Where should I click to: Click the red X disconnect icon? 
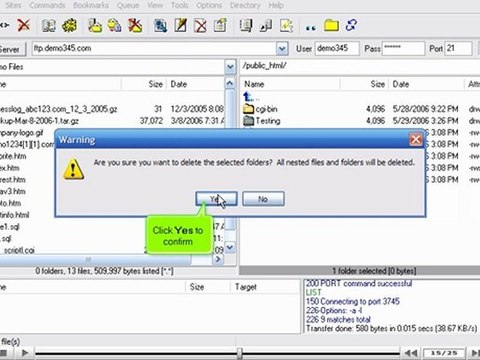tap(23, 25)
